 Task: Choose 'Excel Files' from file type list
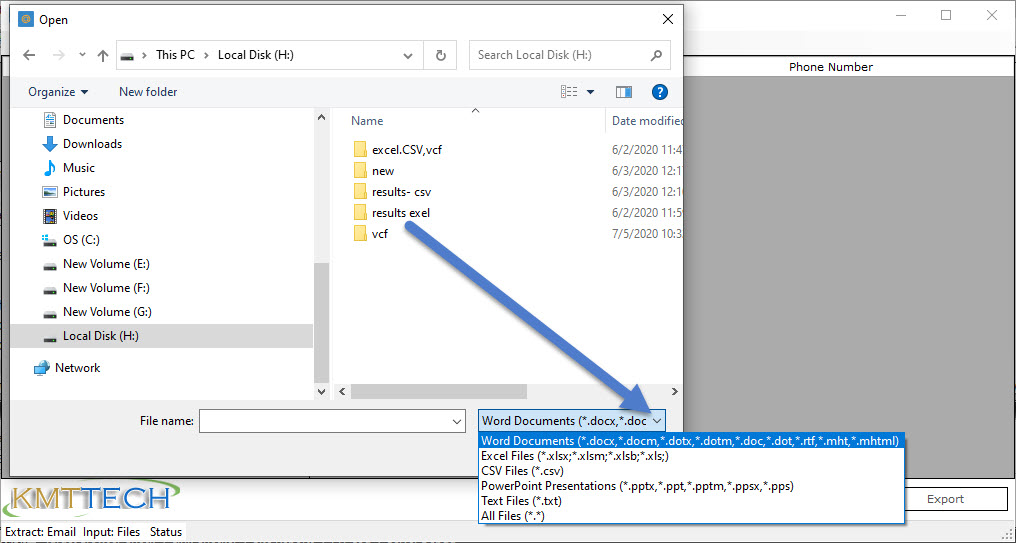coord(574,456)
